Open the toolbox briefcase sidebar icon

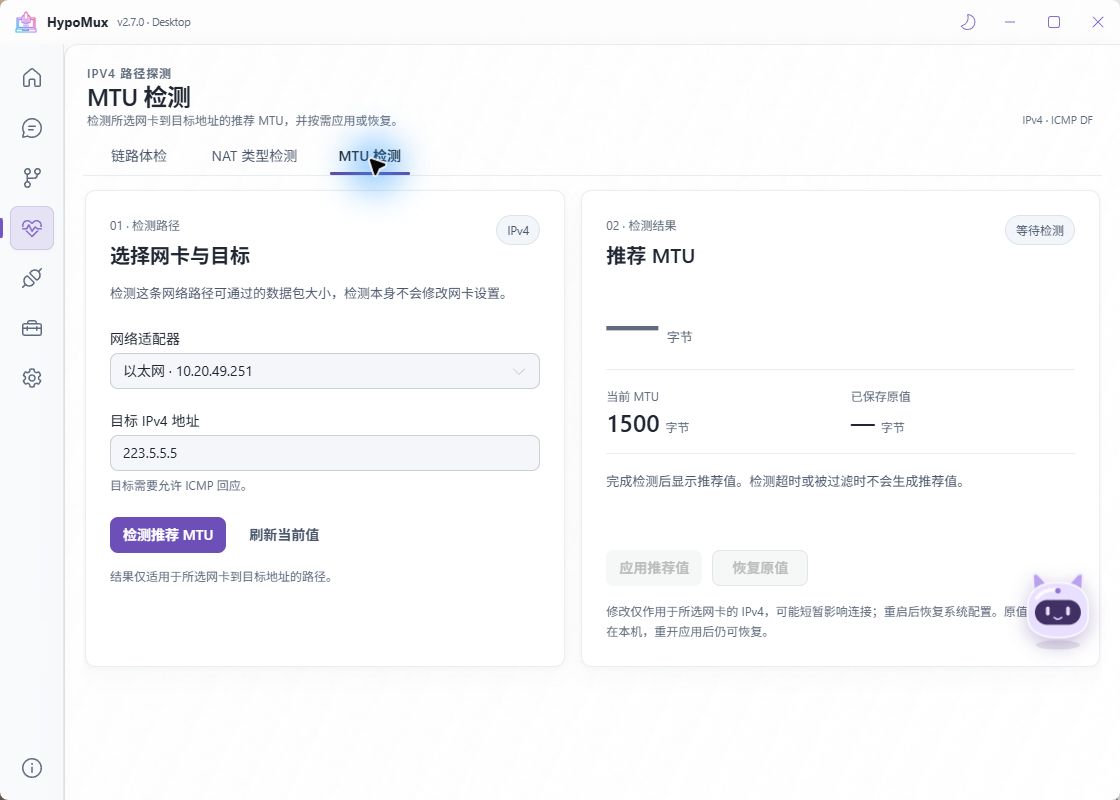[x=31, y=328]
